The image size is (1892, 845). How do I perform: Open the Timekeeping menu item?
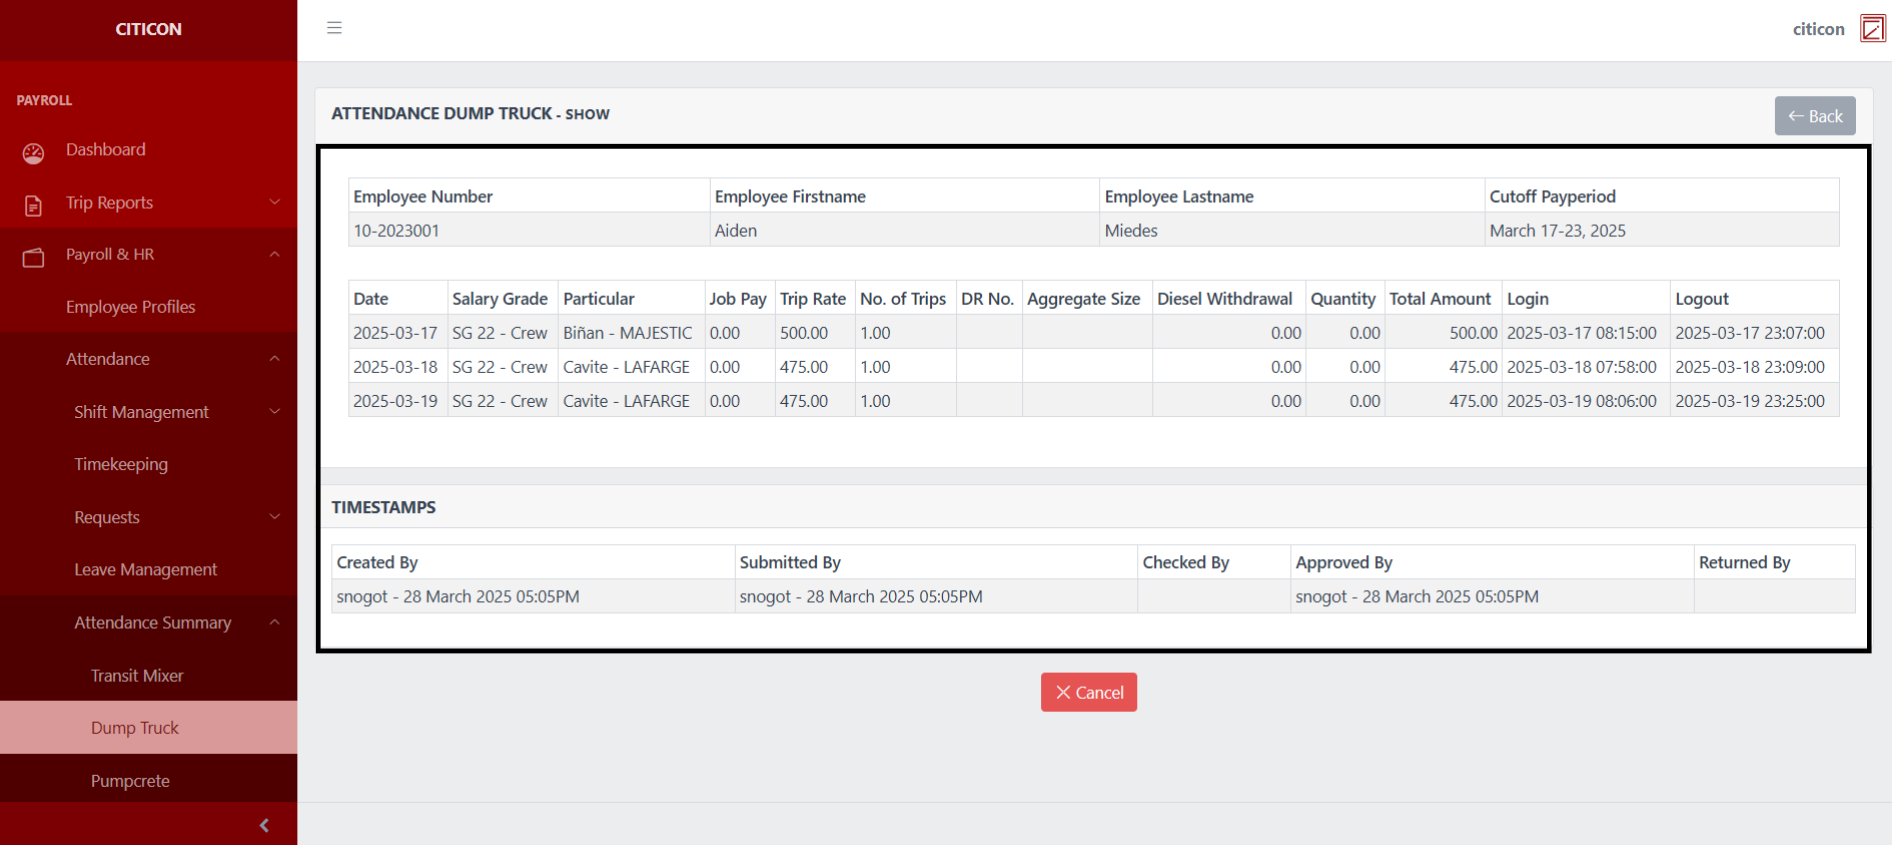(x=121, y=464)
